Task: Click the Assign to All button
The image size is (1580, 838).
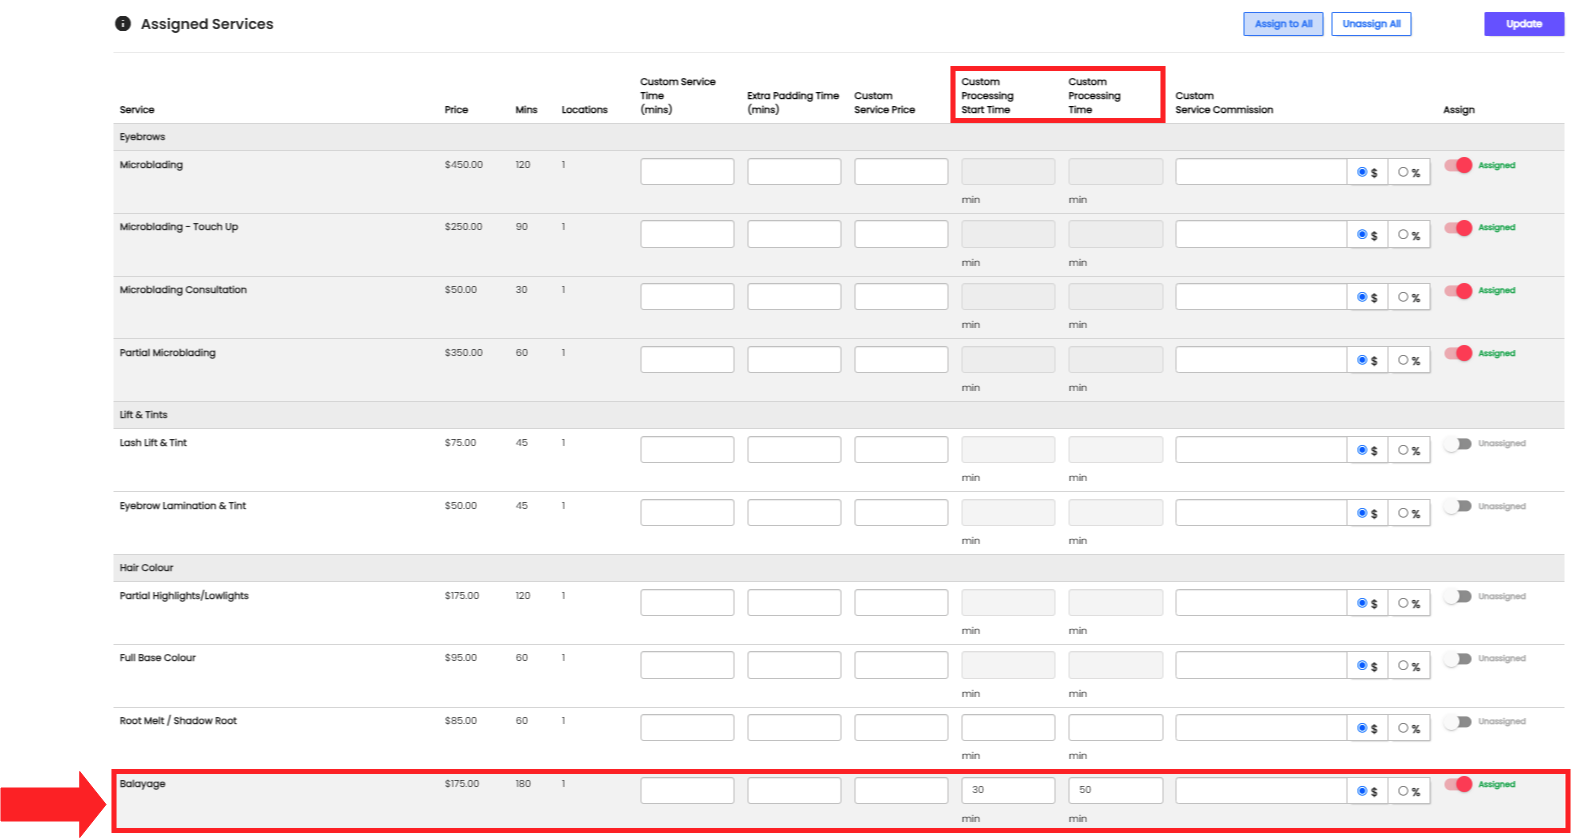Action: [x=1283, y=24]
